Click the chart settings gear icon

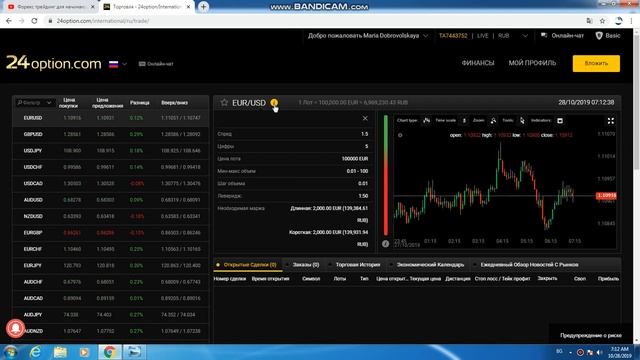[400, 135]
